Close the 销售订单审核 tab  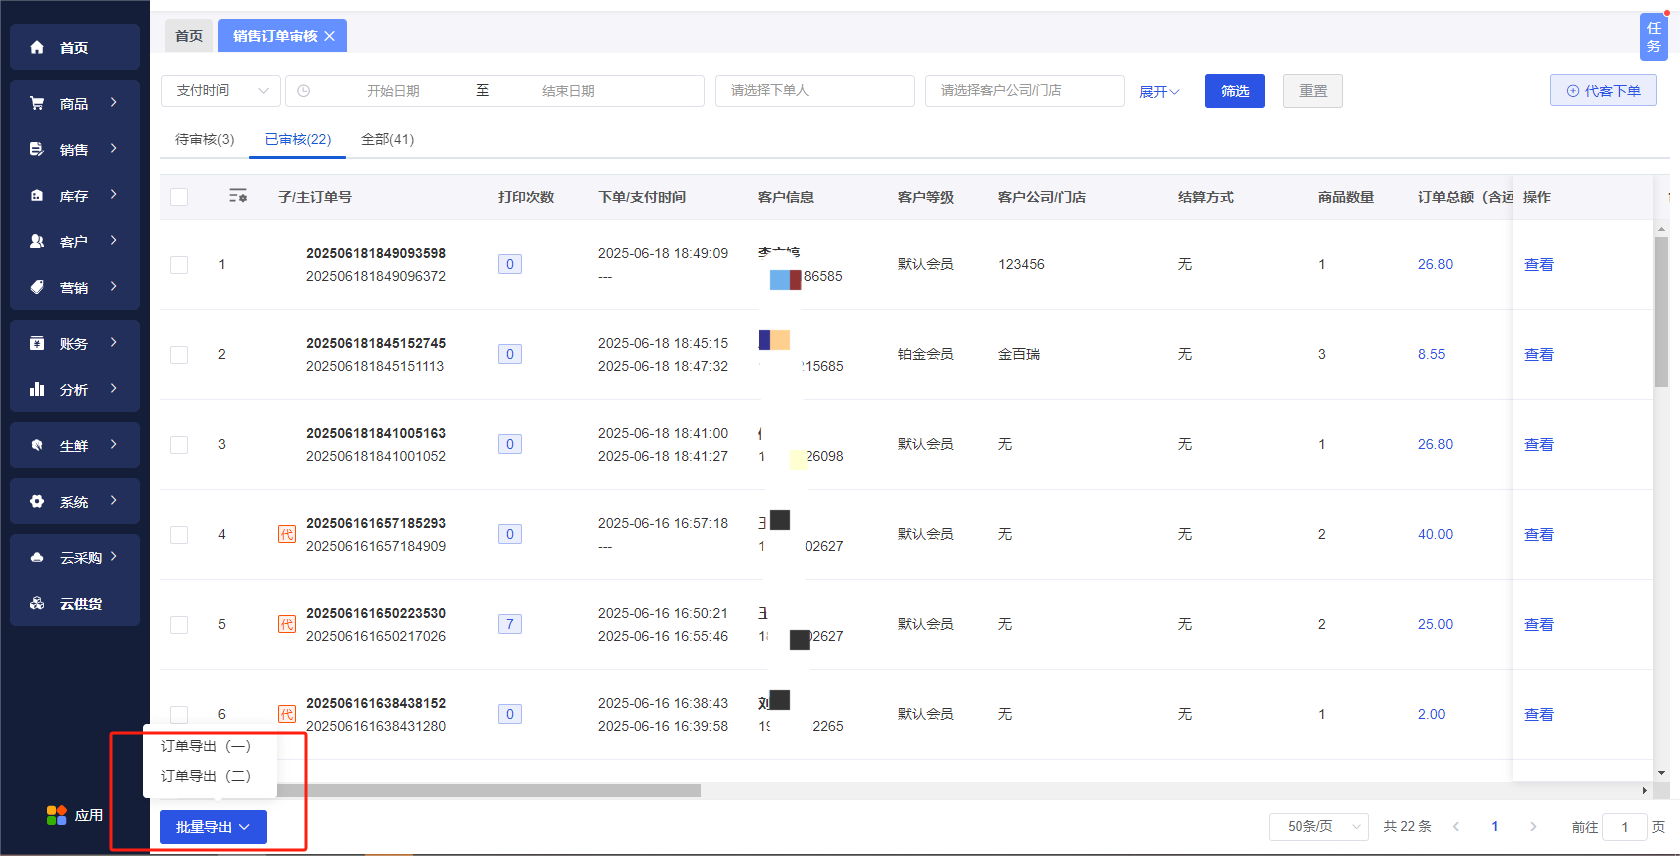pyautogui.click(x=330, y=36)
